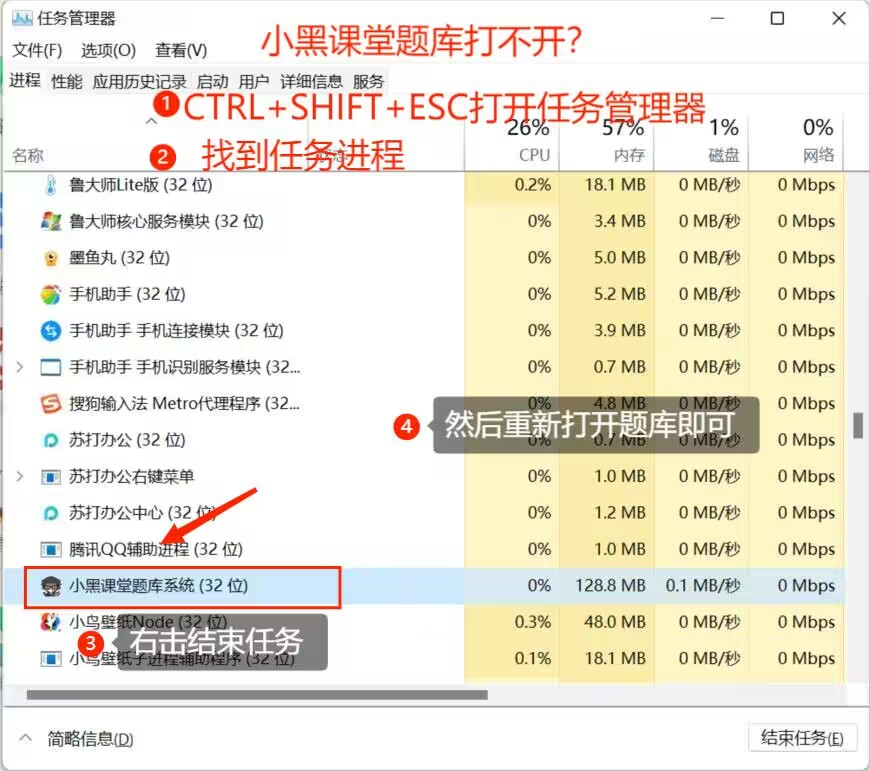
Task: Click the sort arrow above 名称 column
Action: pos(151,121)
